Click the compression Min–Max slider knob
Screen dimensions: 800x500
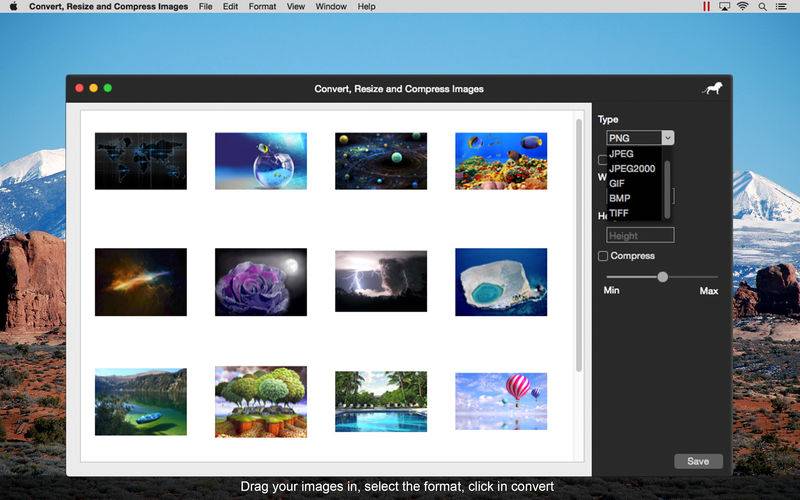point(662,277)
